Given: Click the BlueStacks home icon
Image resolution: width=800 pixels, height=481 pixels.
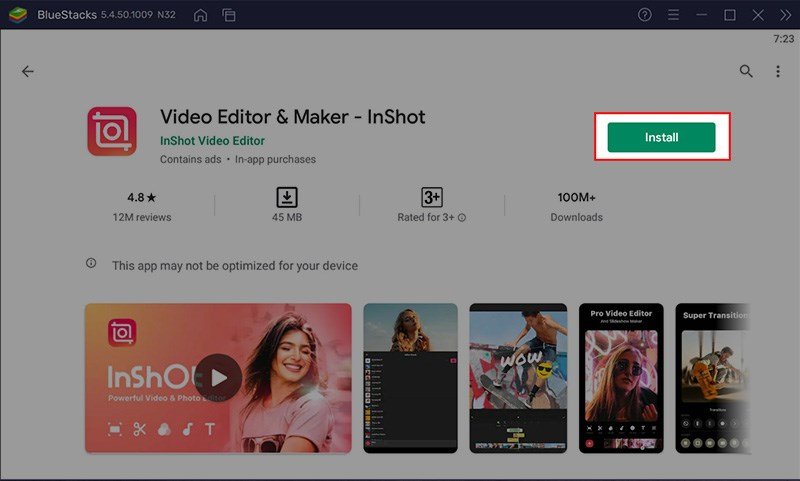Looking at the screenshot, I should [x=201, y=15].
